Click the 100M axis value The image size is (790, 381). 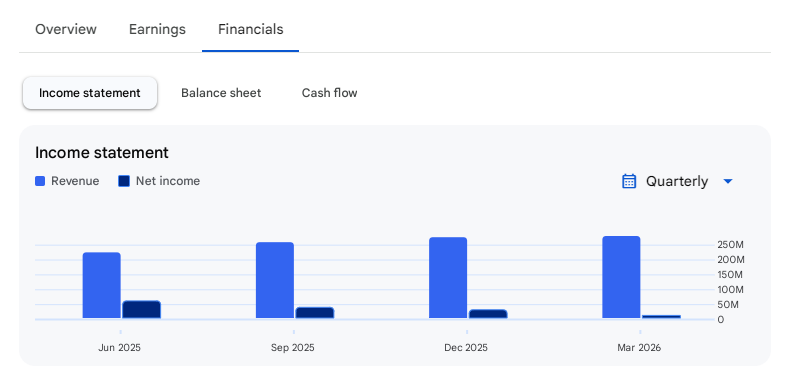coord(731,290)
